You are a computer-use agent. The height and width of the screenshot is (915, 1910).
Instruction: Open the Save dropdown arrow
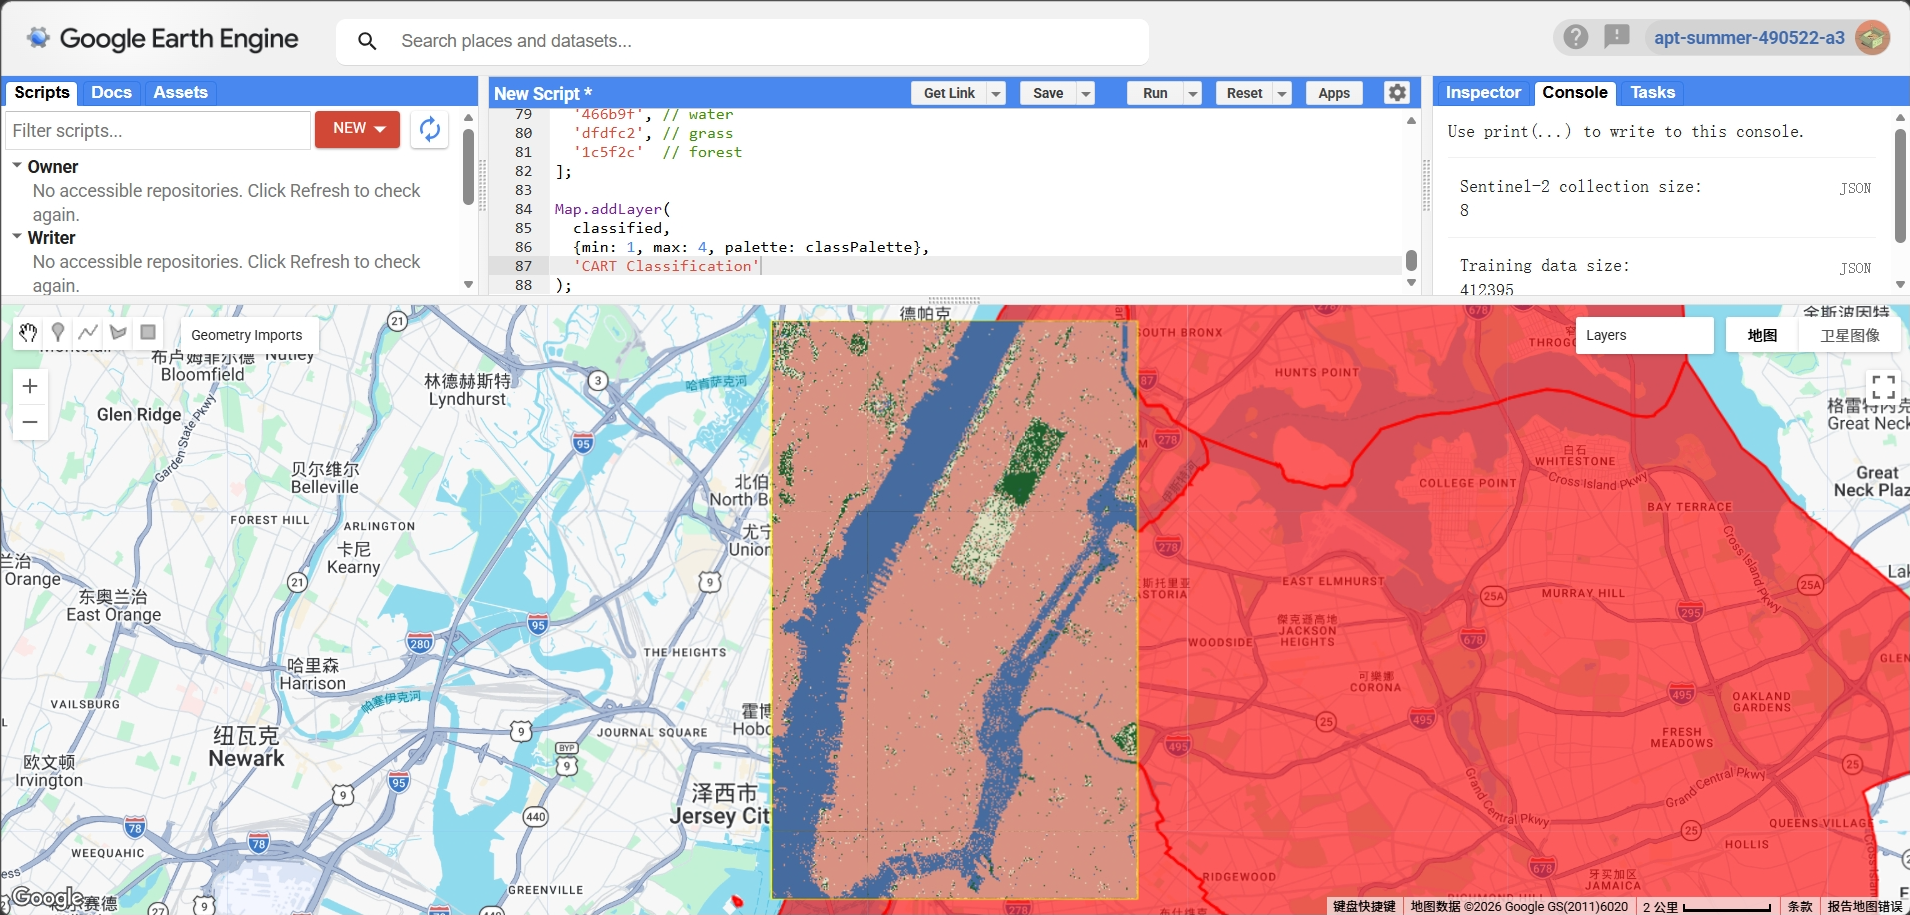pyautogui.click(x=1085, y=93)
